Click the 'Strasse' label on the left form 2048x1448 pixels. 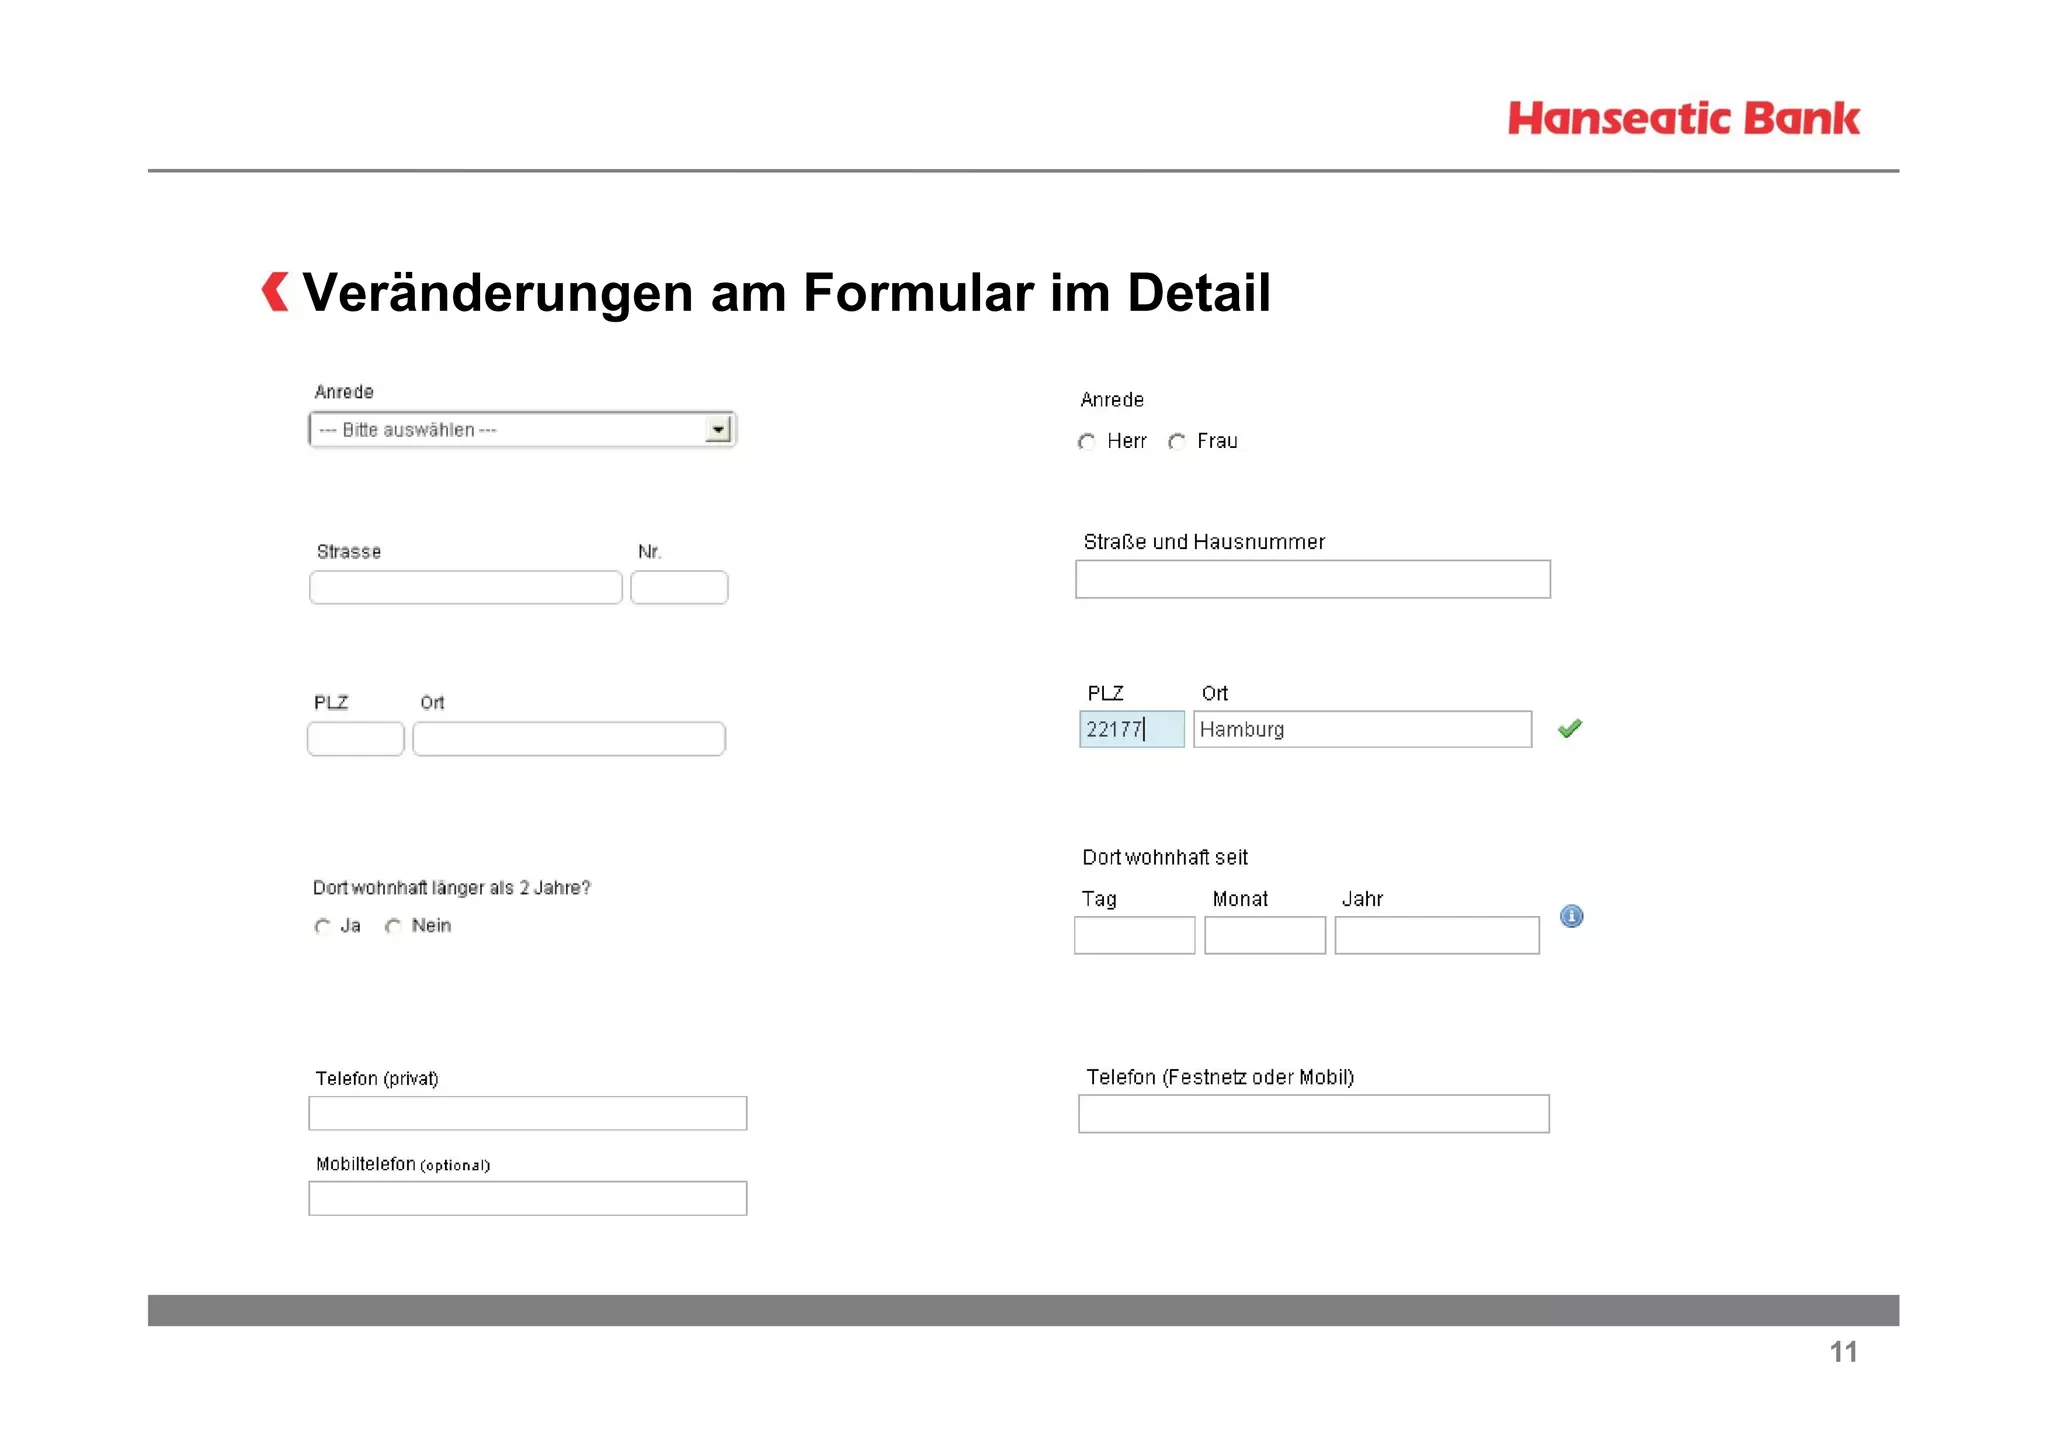[349, 552]
